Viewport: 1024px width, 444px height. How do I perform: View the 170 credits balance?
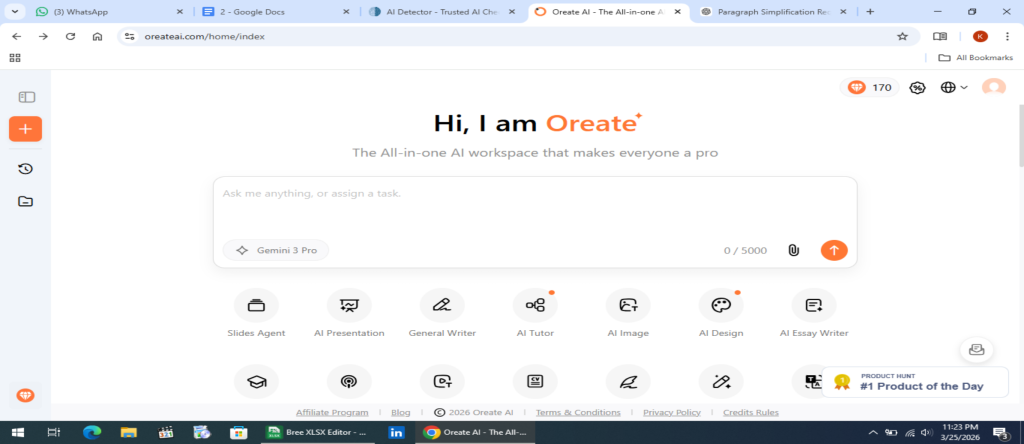[x=870, y=87]
